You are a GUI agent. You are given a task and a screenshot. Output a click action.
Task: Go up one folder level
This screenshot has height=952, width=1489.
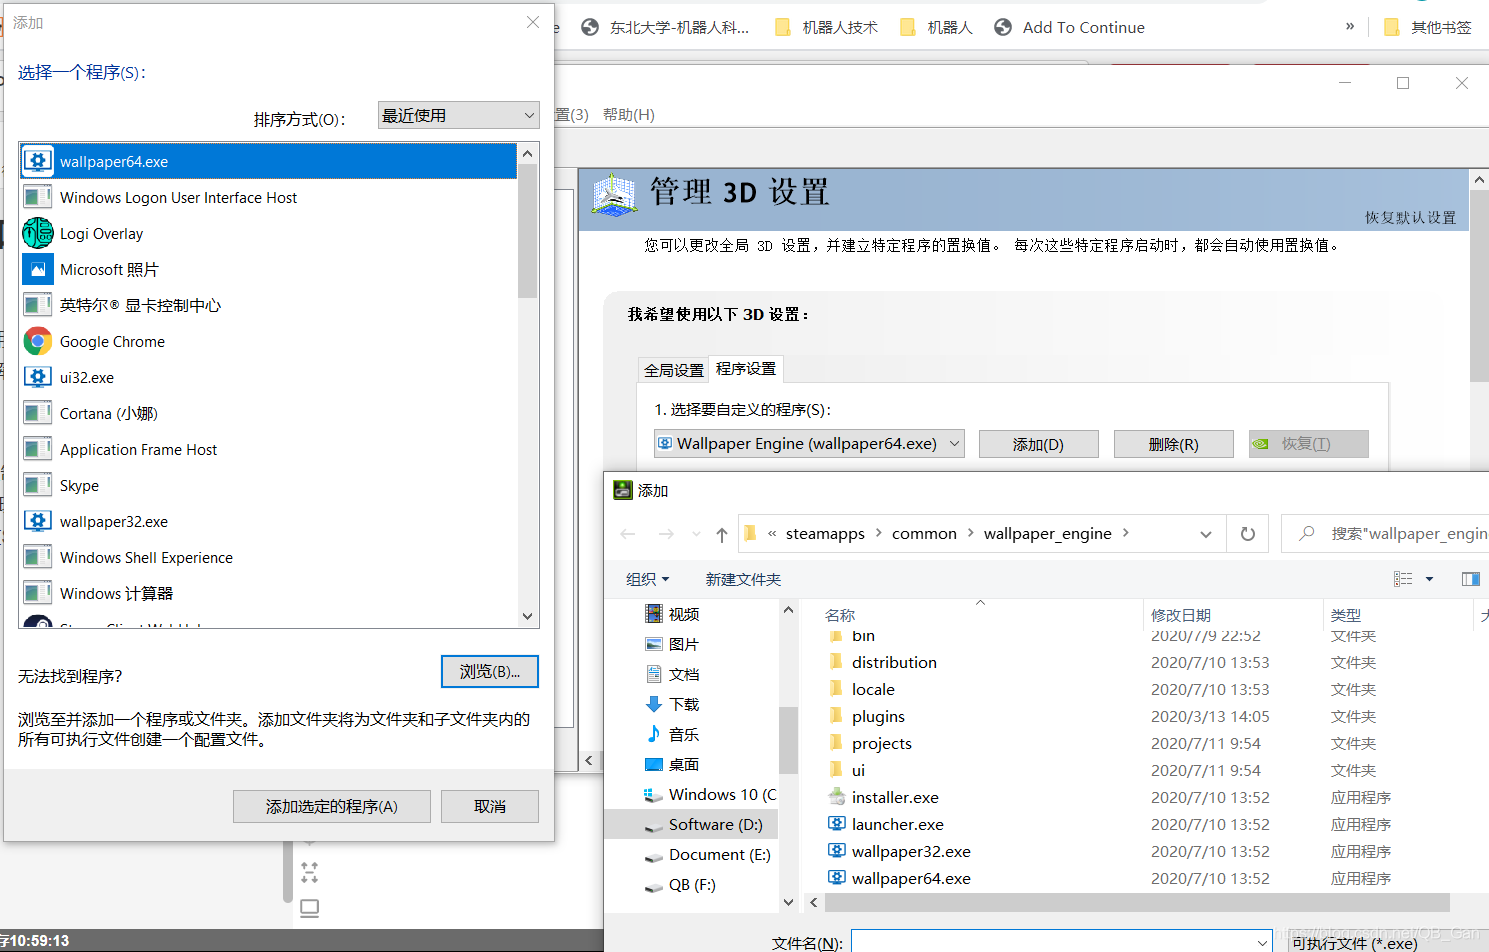722,534
